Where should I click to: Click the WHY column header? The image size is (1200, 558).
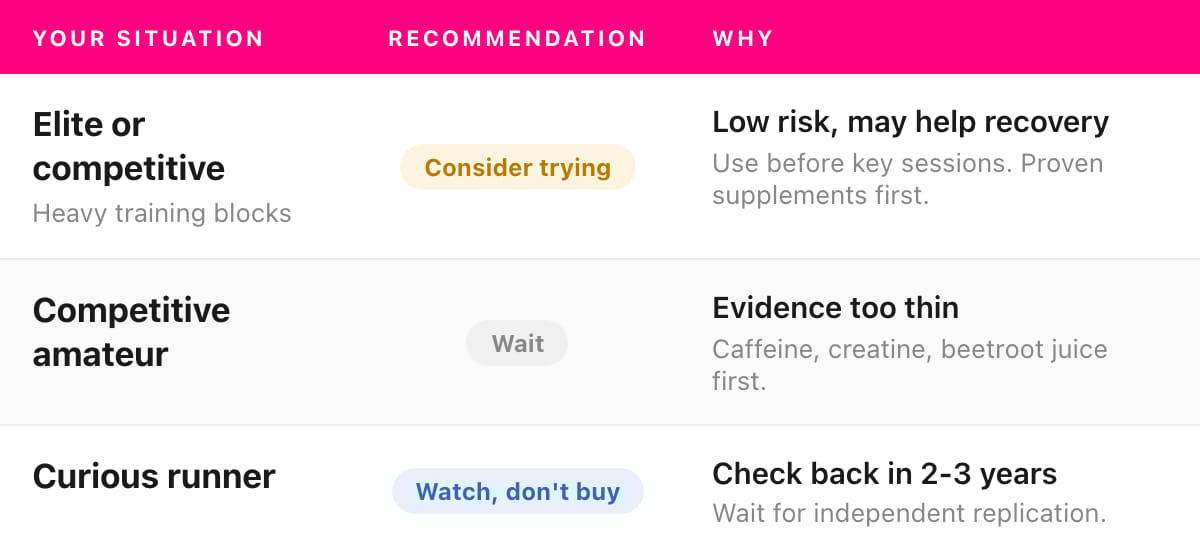click(x=743, y=39)
